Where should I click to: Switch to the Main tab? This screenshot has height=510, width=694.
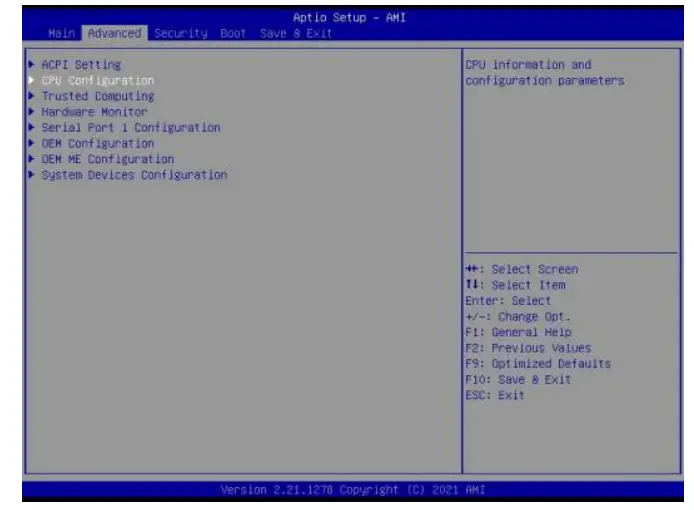pos(62,33)
